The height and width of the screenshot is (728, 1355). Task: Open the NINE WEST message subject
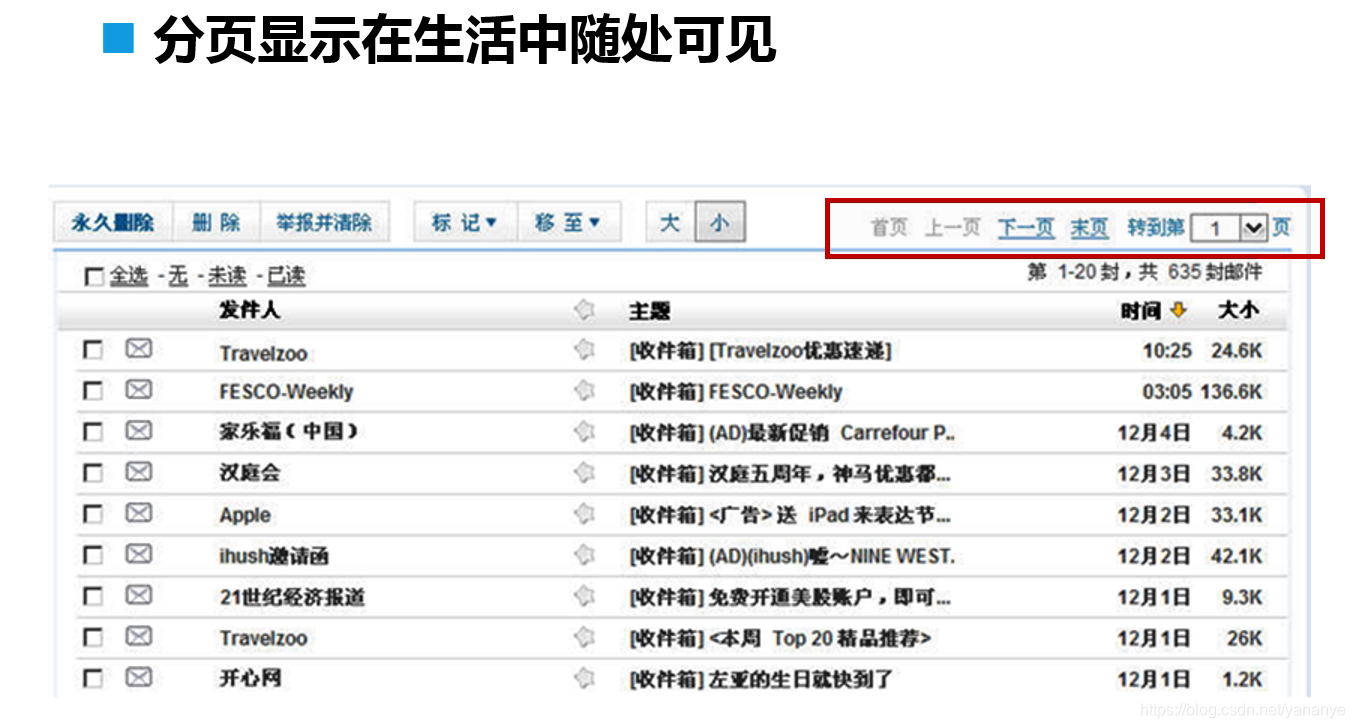pos(792,556)
